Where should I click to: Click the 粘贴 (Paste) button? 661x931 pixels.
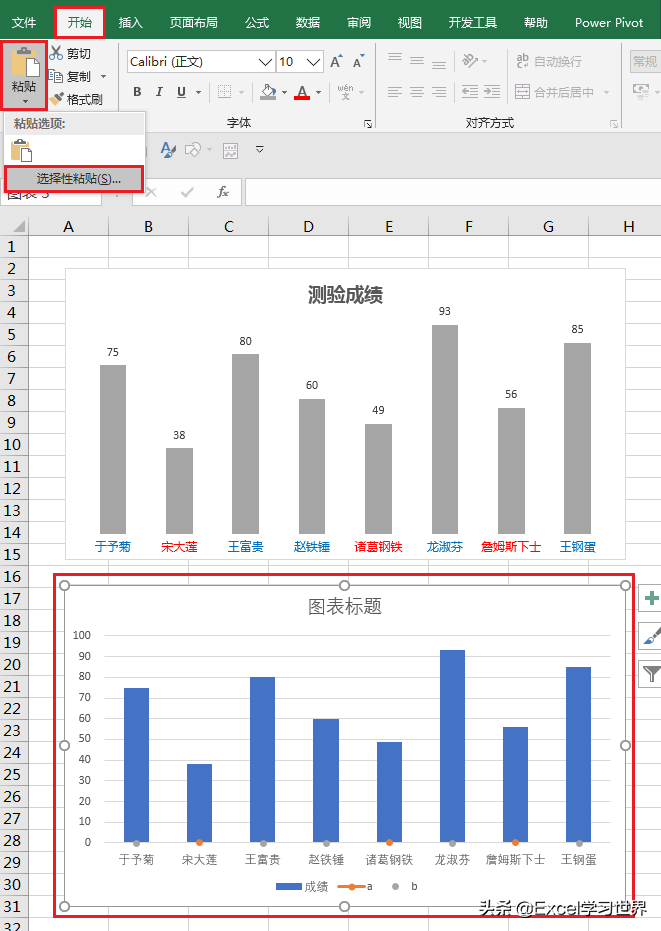(x=24, y=75)
